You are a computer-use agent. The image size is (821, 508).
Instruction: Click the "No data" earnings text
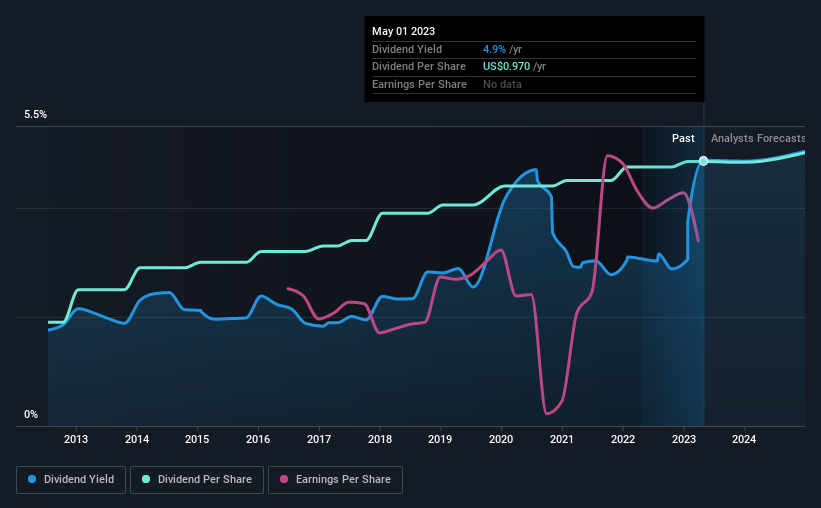coord(502,84)
